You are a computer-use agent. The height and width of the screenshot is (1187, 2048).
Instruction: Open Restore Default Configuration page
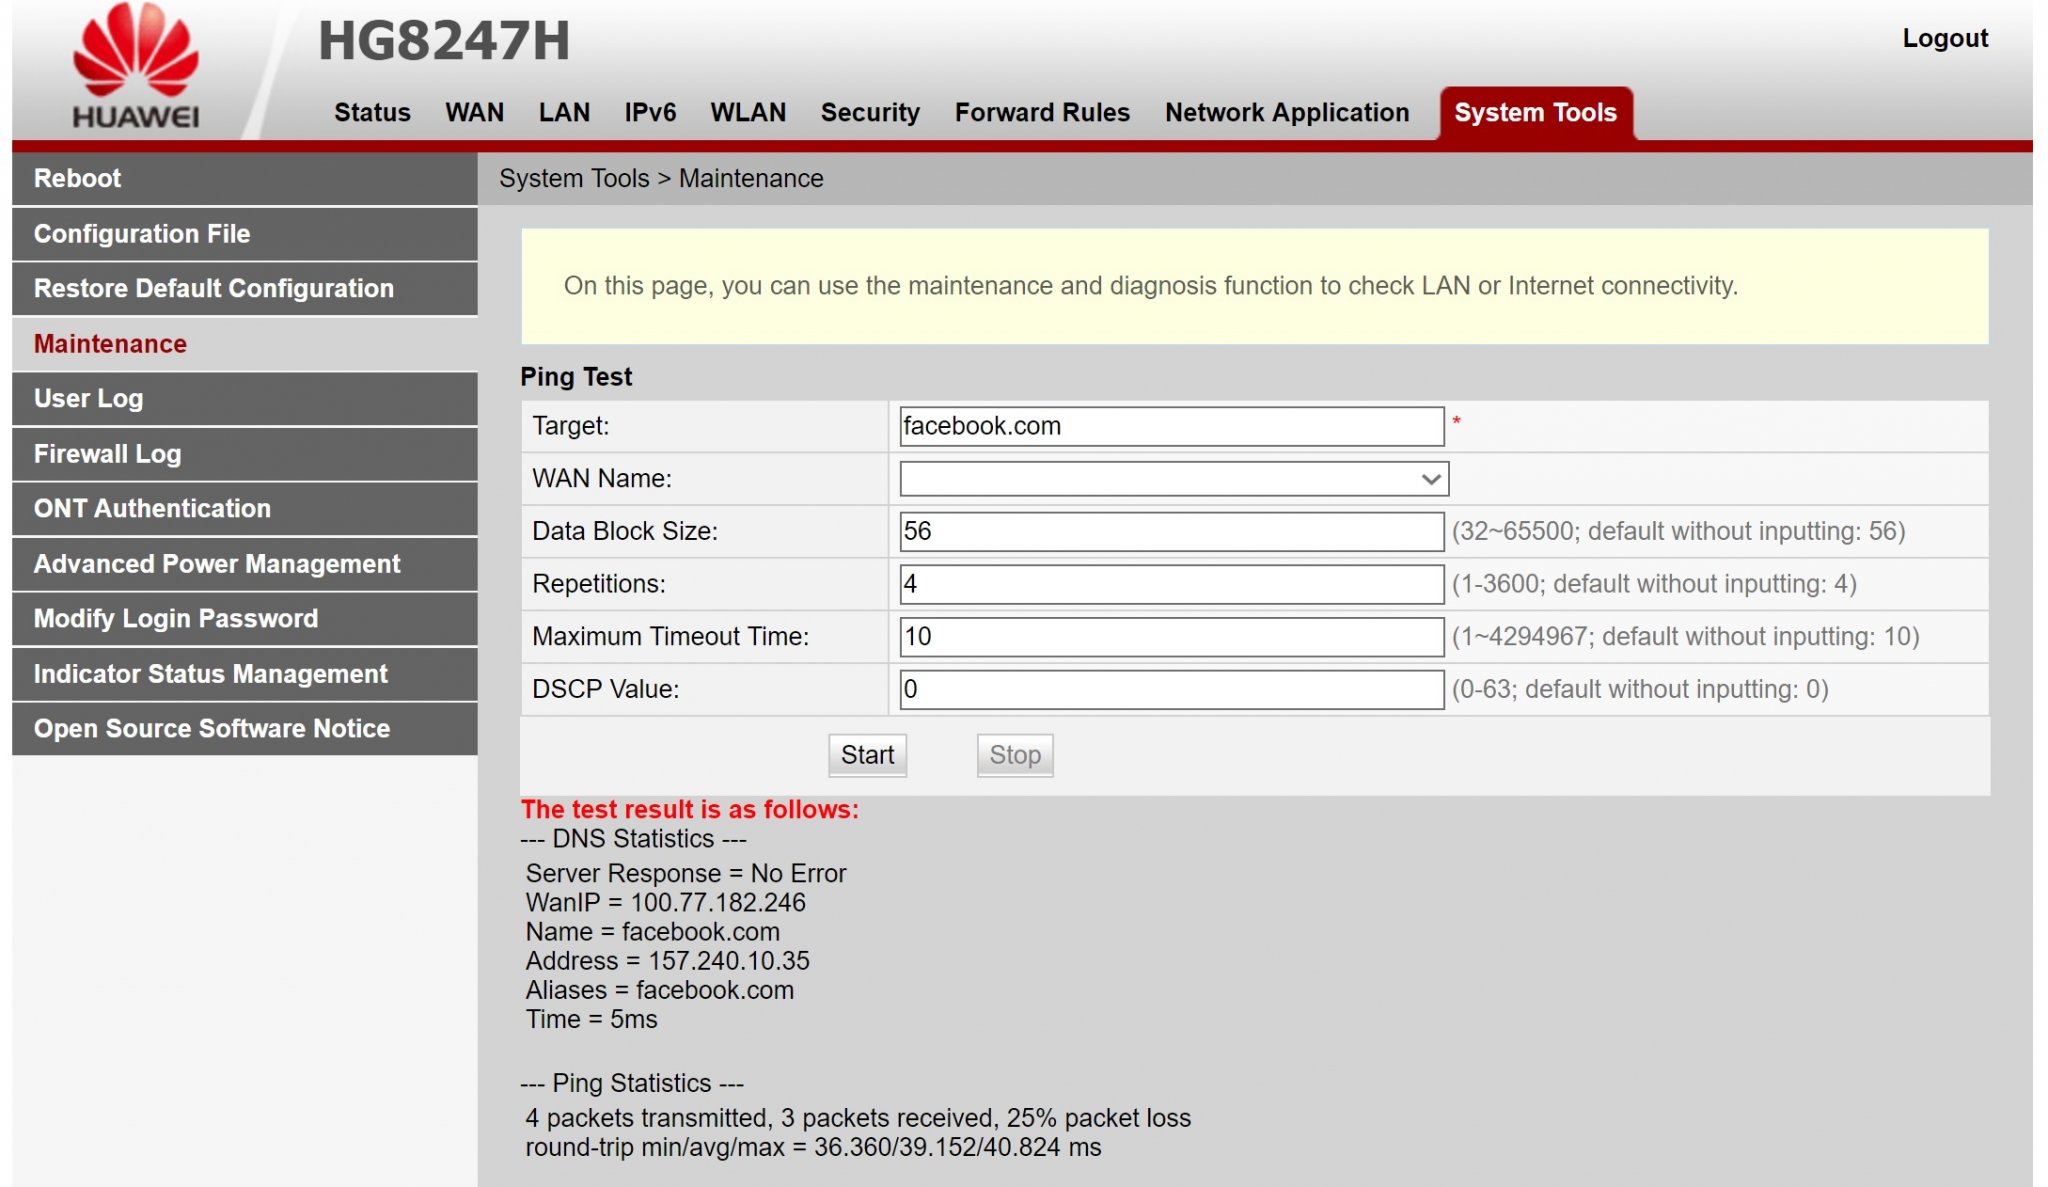click(244, 289)
